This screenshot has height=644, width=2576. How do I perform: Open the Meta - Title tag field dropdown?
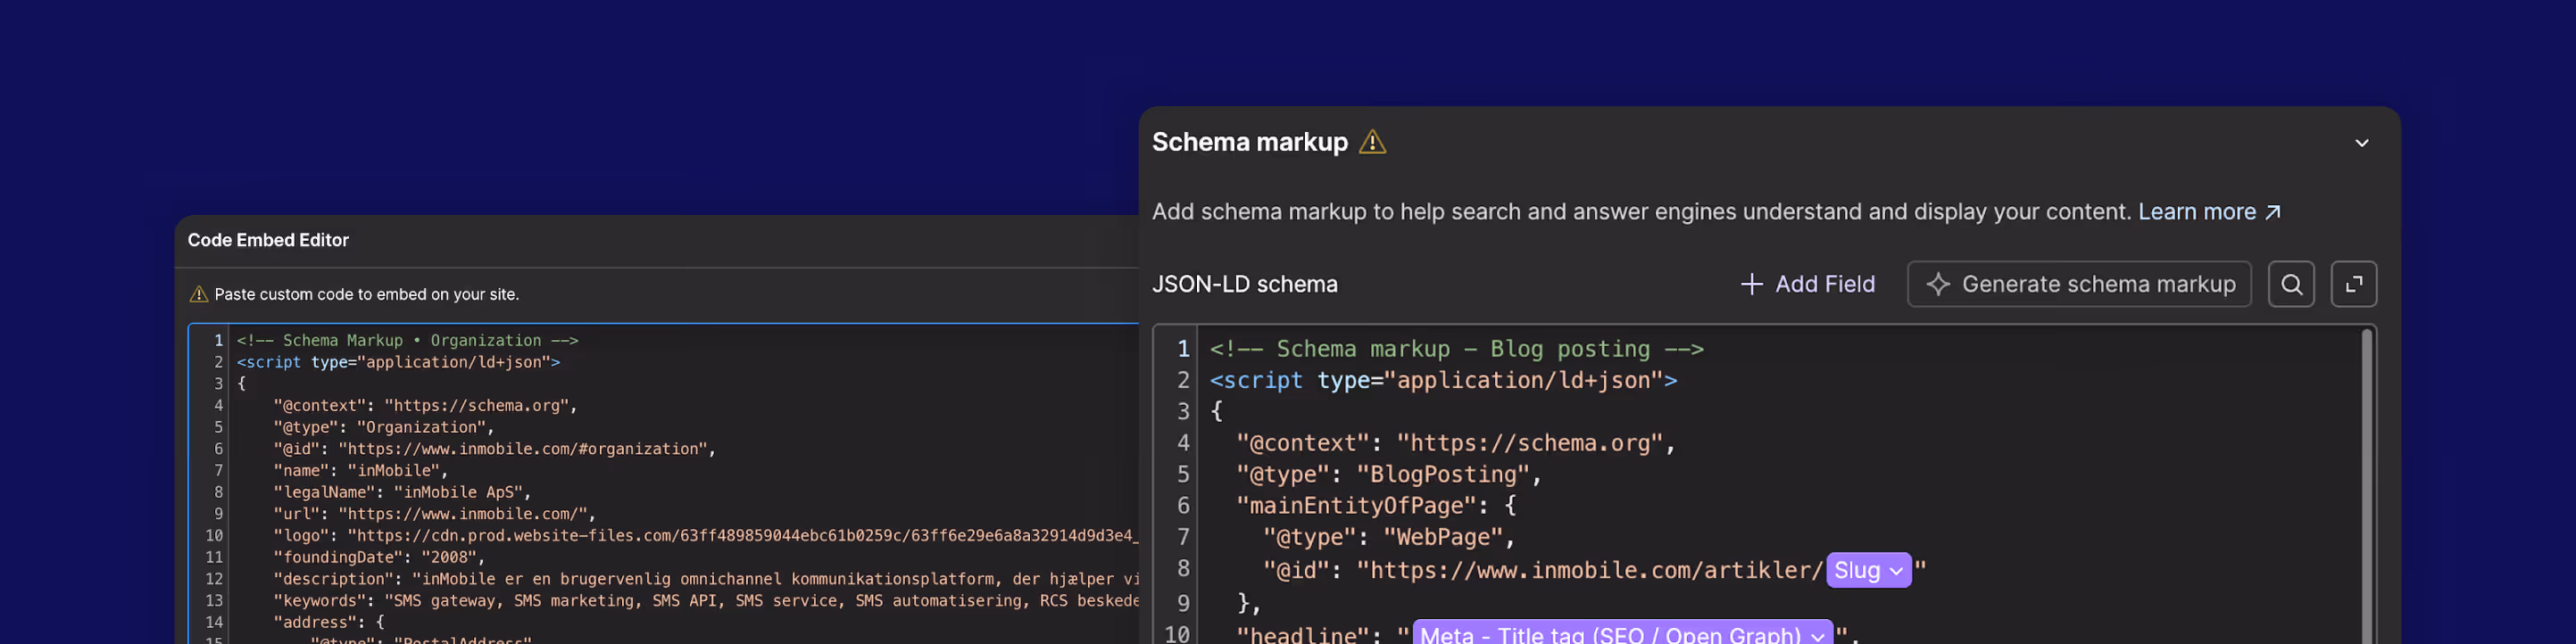1622,634
